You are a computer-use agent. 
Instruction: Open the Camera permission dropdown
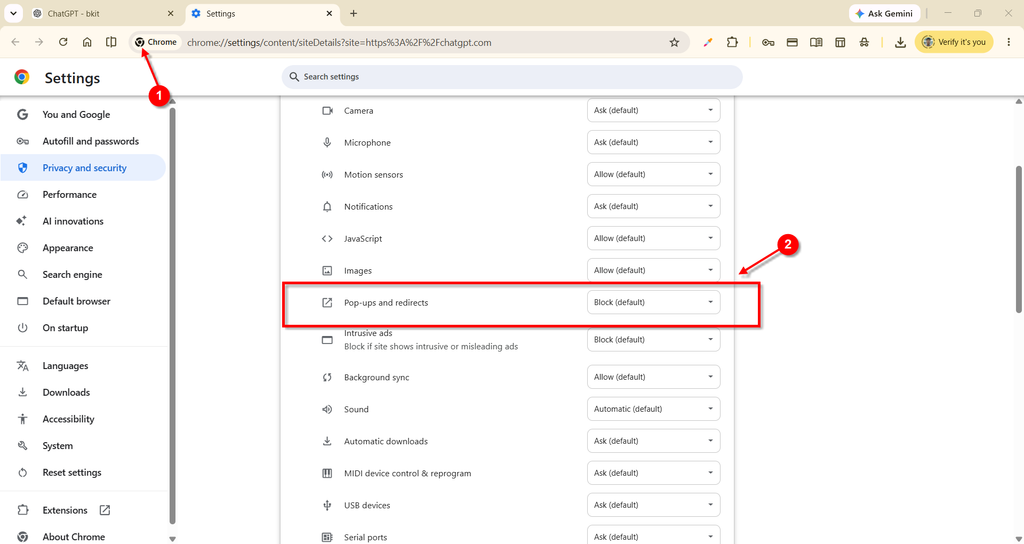pyautogui.click(x=653, y=110)
